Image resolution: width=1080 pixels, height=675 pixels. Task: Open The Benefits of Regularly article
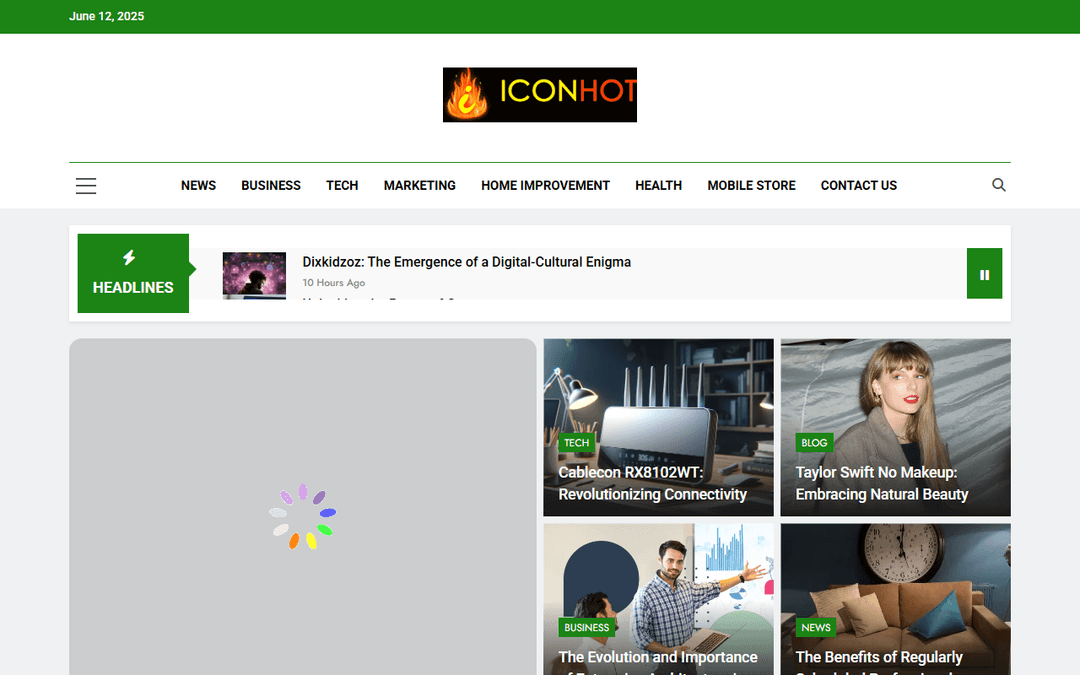point(879,663)
